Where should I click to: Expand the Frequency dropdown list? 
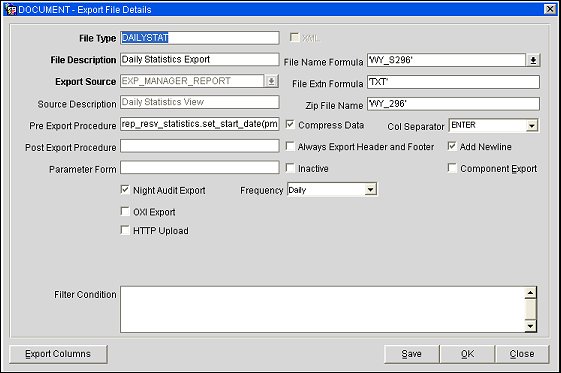click(x=371, y=190)
